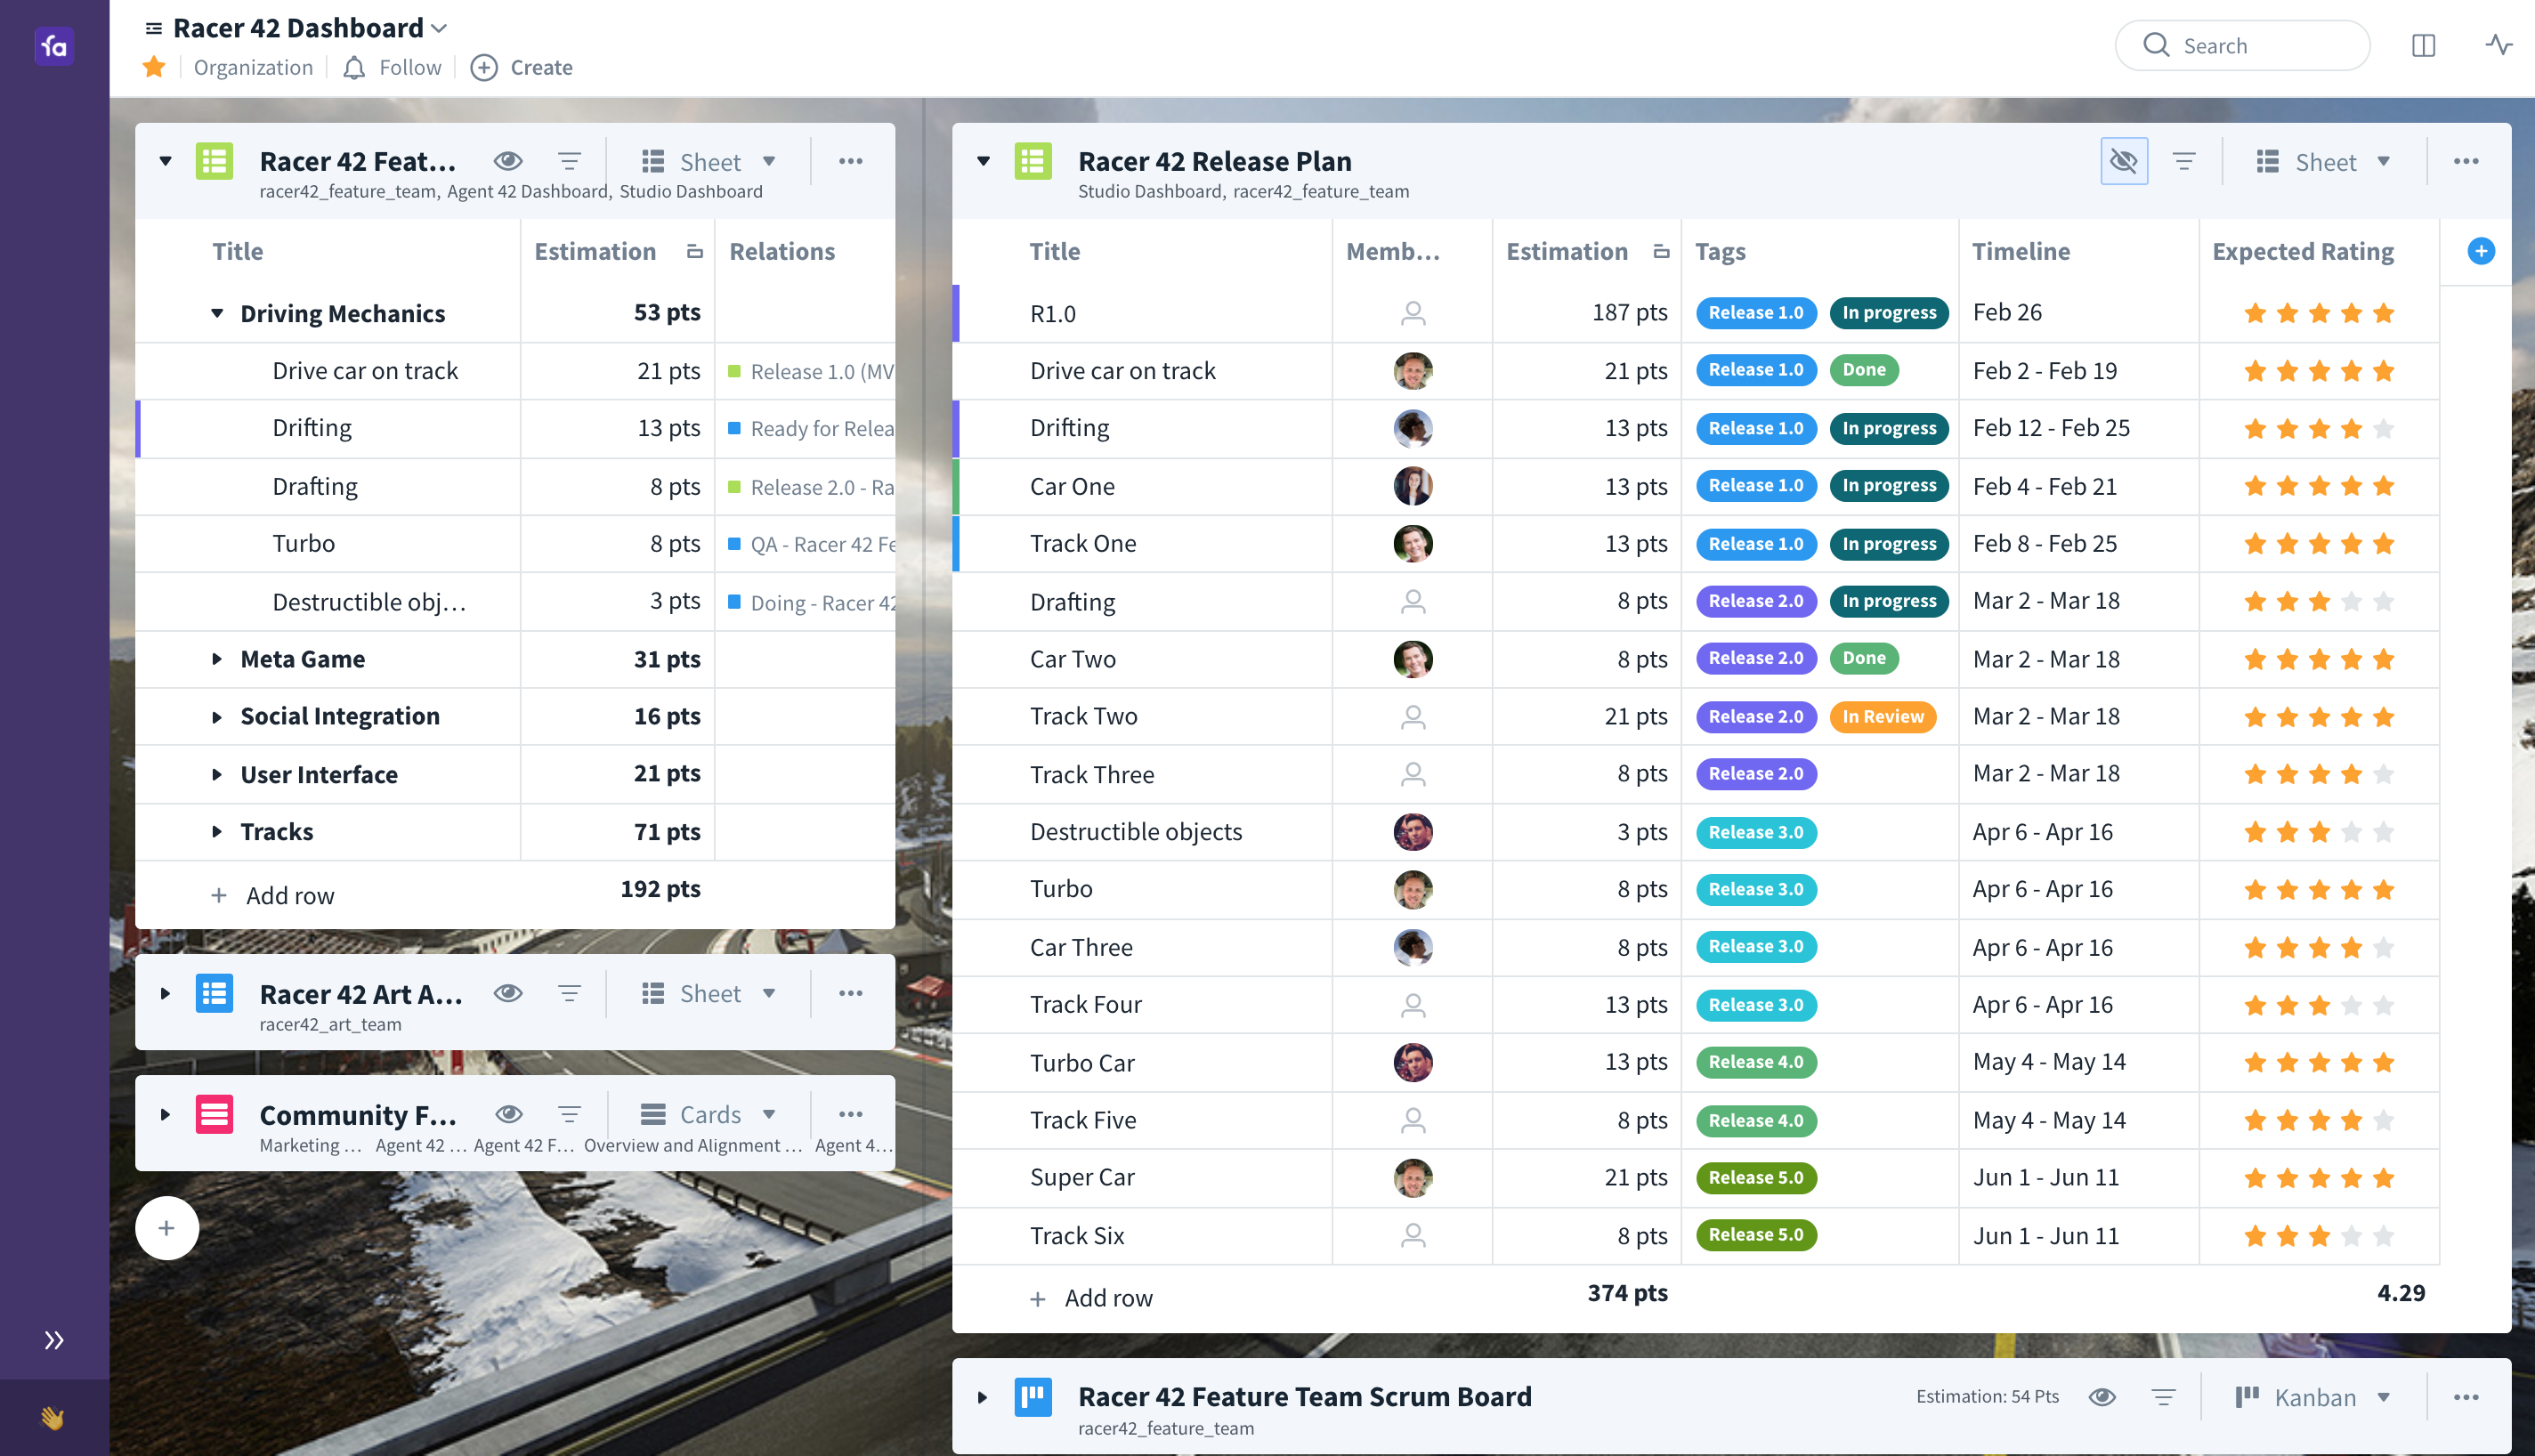Image resolution: width=2535 pixels, height=1456 pixels.
Task: Open filter icon in Release Plan header
Action: 2183,161
